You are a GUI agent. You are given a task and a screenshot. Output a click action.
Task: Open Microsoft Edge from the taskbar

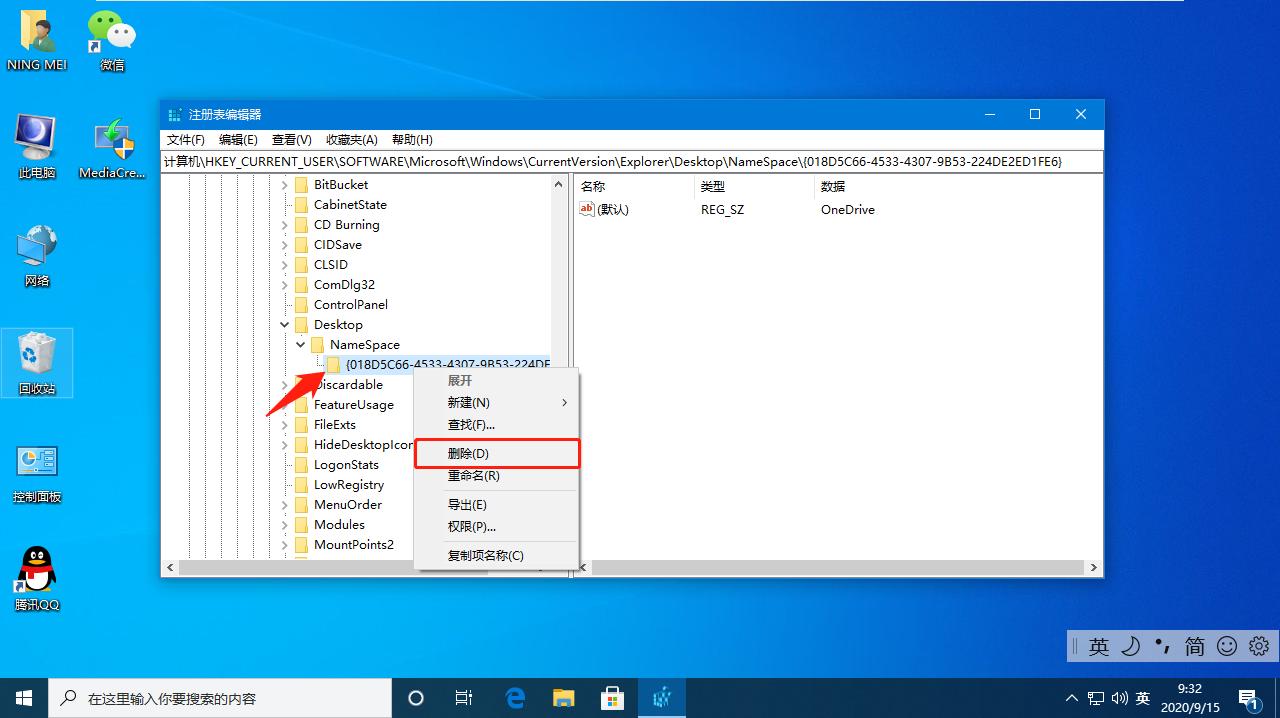tap(515, 698)
